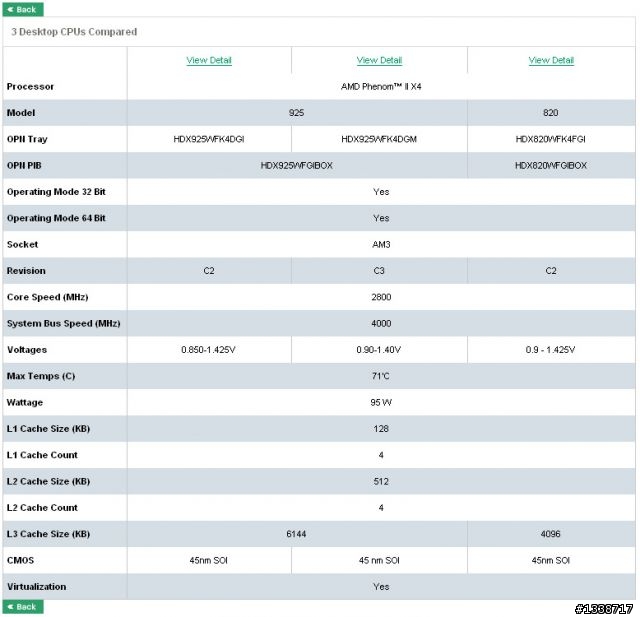Click the bottom Back button

pyautogui.click(x=23, y=606)
